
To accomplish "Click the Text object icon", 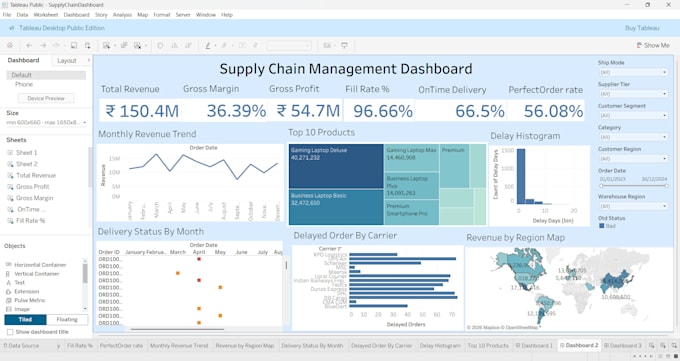I will click(x=8, y=282).
